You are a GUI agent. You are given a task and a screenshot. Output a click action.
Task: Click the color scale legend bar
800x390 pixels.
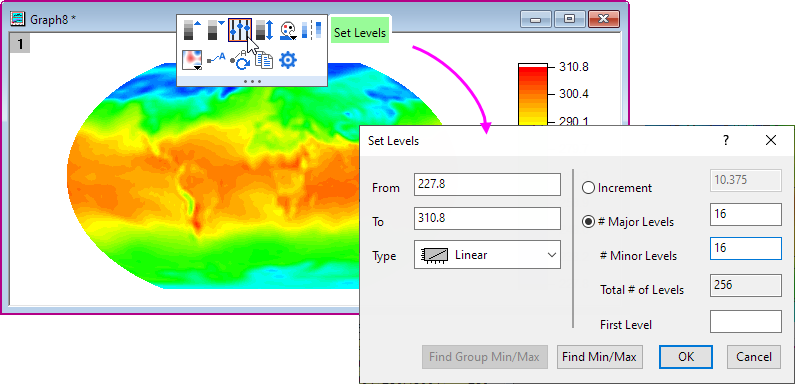[533, 94]
